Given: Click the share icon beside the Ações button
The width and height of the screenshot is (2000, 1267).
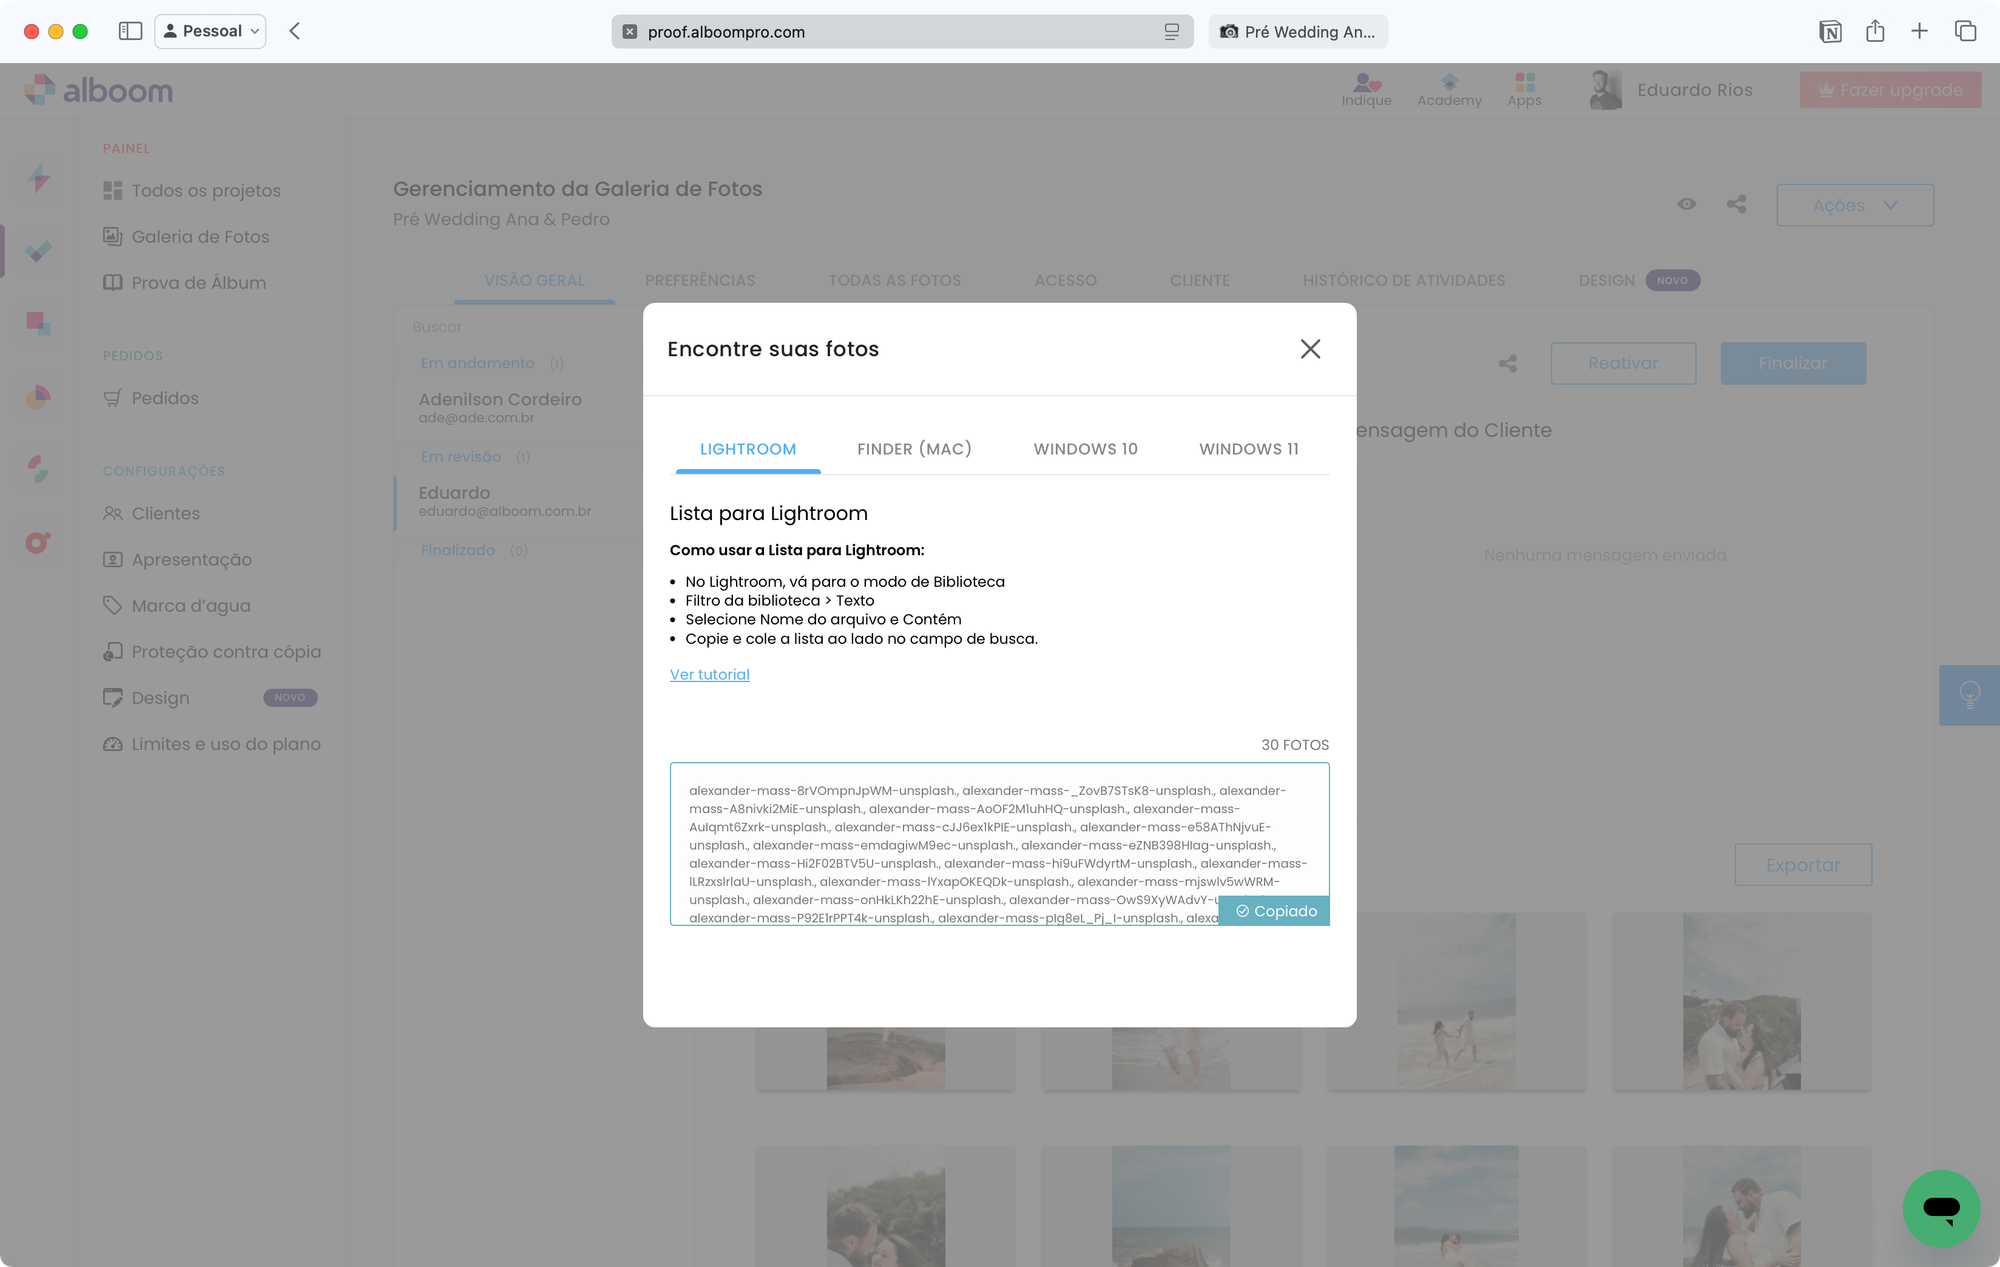Looking at the screenshot, I should [1737, 204].
